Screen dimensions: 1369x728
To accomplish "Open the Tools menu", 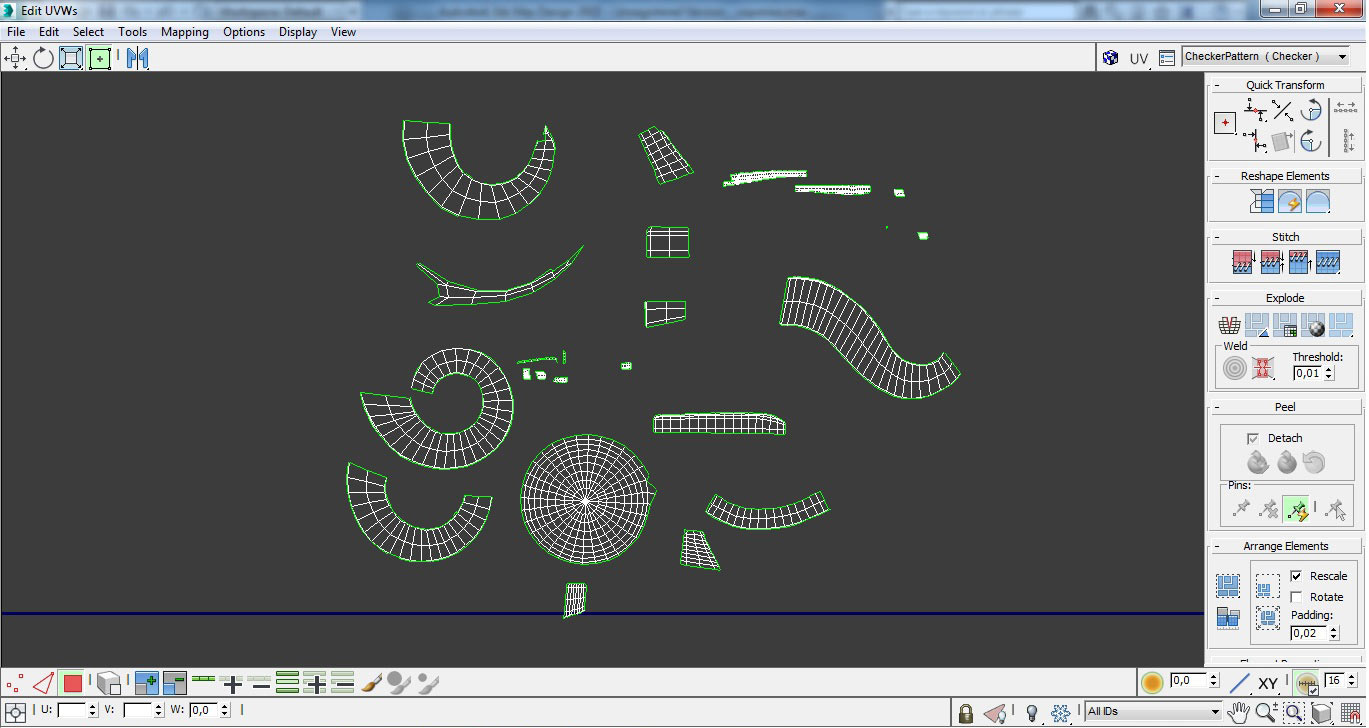I will (132, 32).
